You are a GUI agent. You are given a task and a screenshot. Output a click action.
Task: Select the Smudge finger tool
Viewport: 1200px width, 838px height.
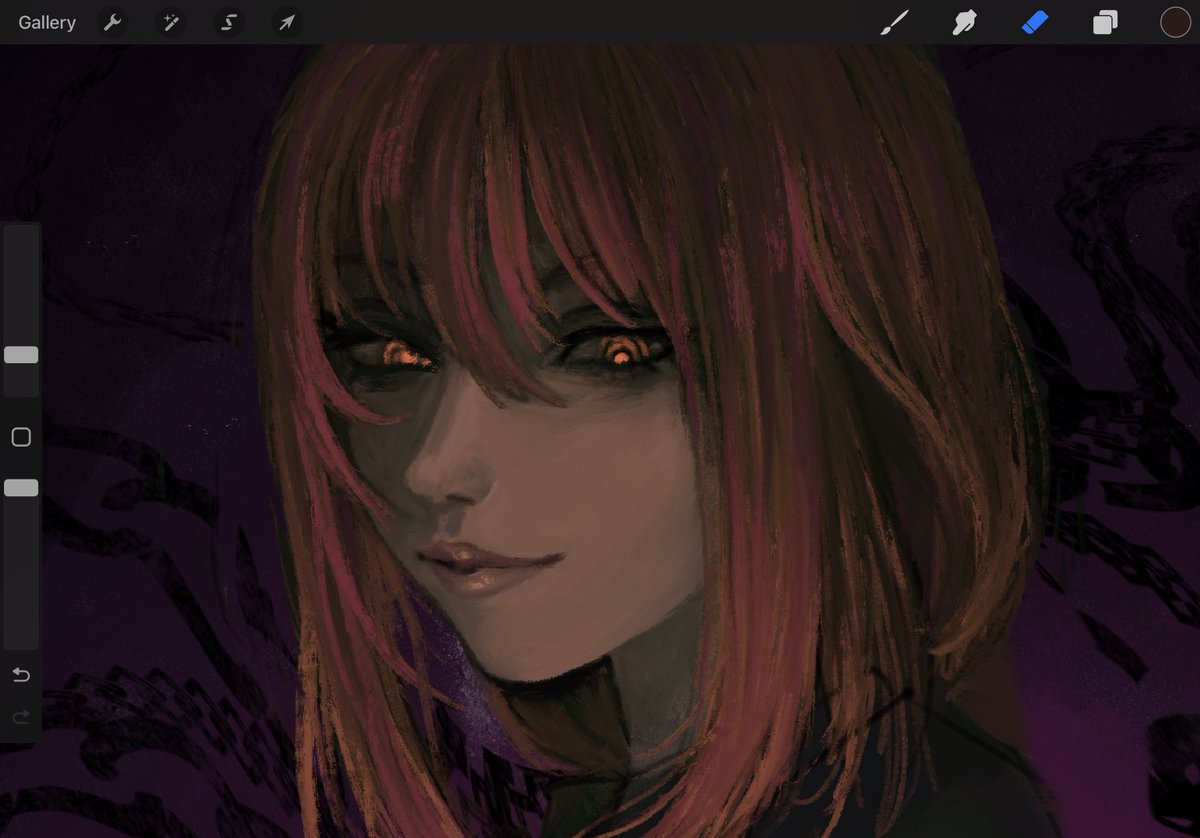964,22
